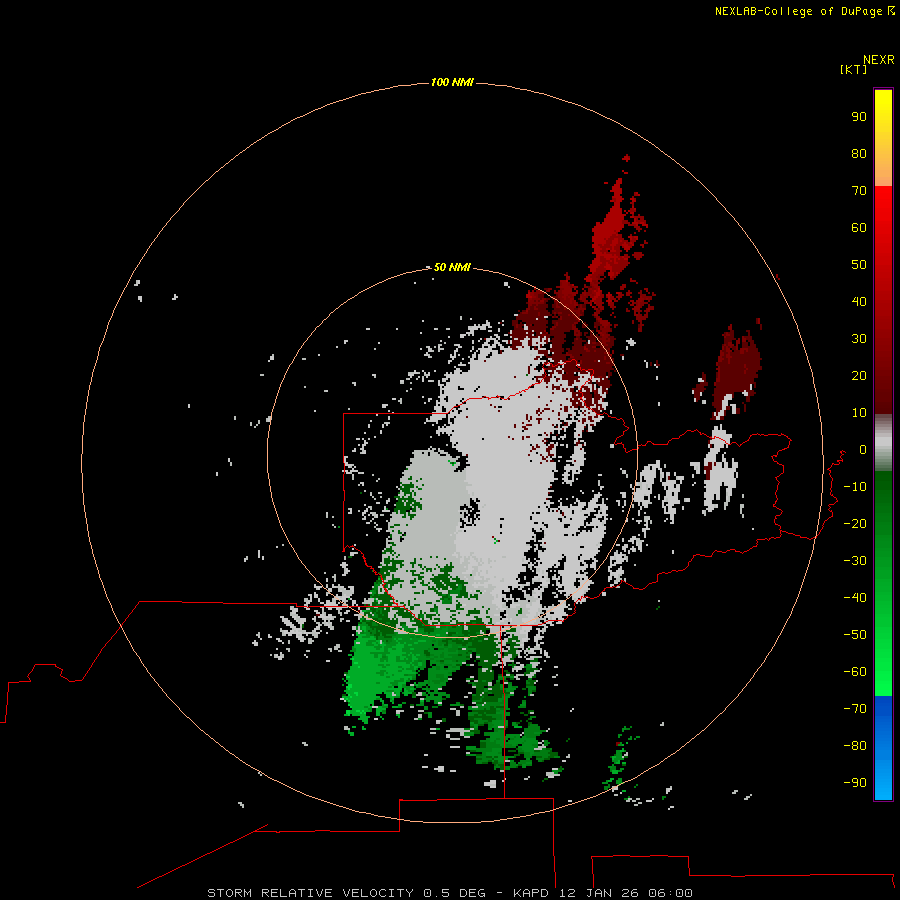Click the -20 value on velocity scale
The image size is (900, 900).
click(855, 524)
